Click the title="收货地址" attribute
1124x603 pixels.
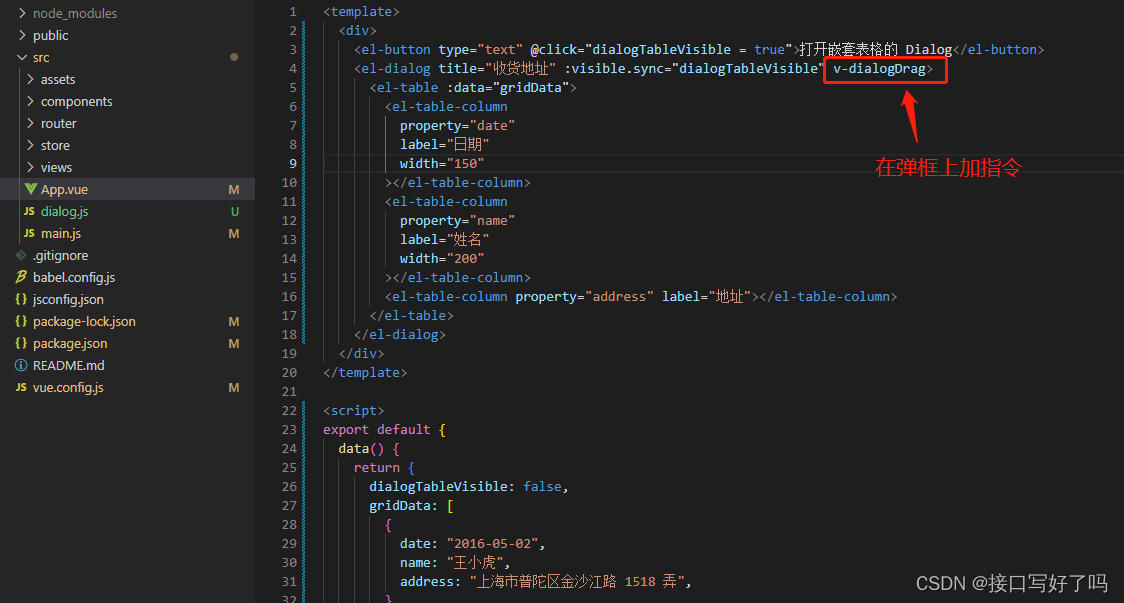pos(497,69)
